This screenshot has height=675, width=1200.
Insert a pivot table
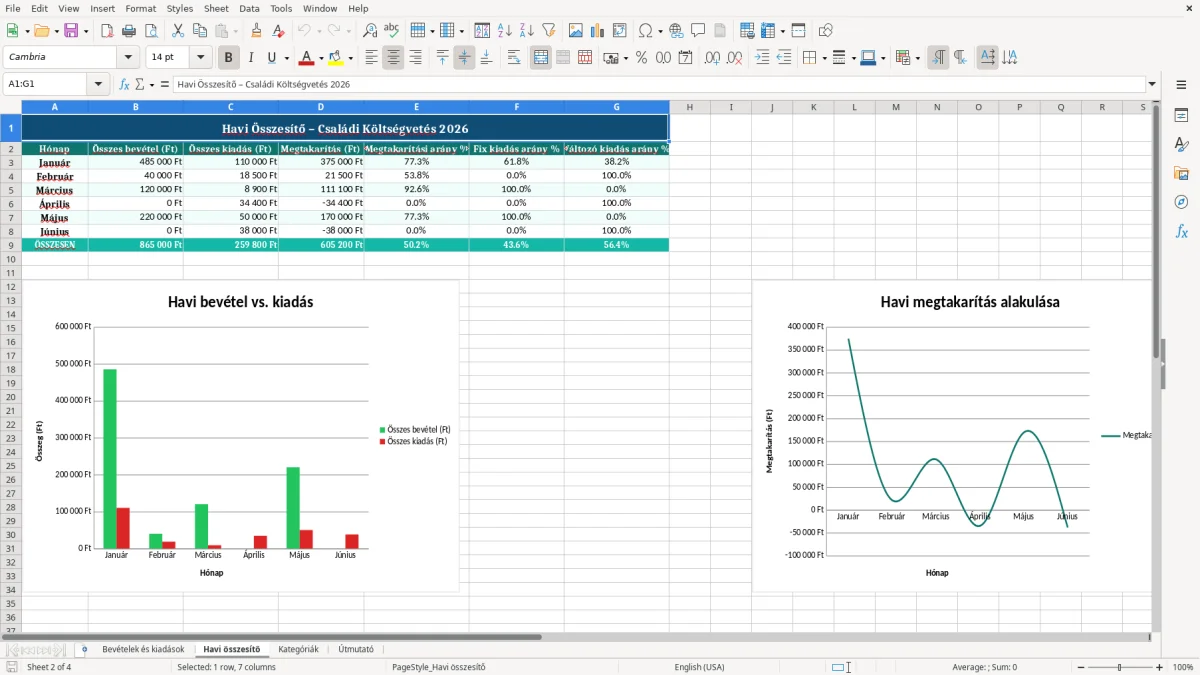[619, 31]
